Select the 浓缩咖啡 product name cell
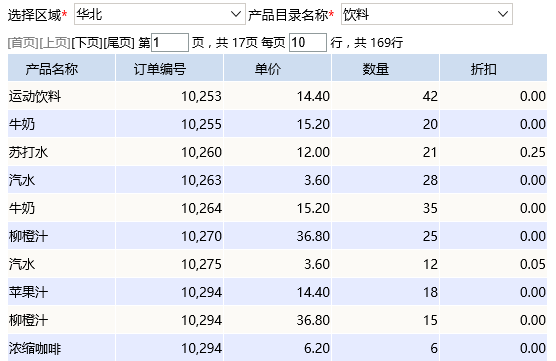The height and width of the screenshot is (361, 556). click(x=62, y=348)
